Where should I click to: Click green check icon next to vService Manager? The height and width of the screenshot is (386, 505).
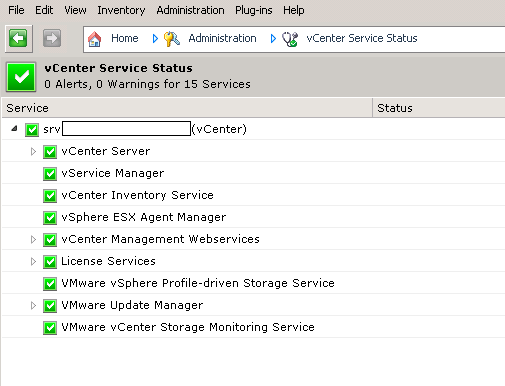(50, 174)
